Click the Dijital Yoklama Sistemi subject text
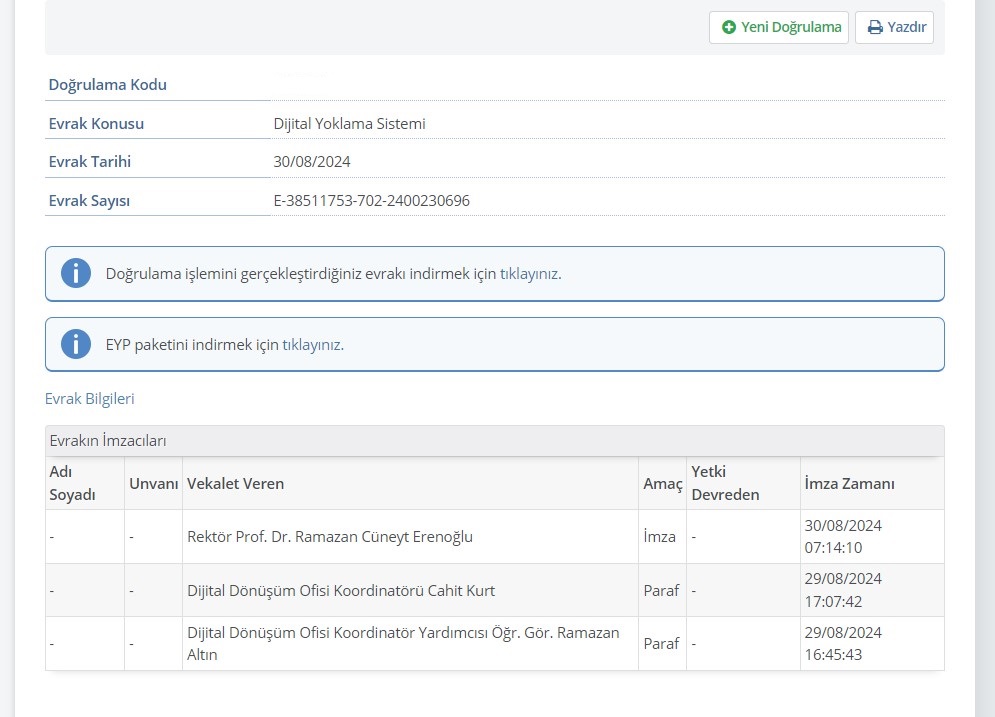The height and width of the screenshot is (717, 995). pyautogui.click(x=350, y=124)
